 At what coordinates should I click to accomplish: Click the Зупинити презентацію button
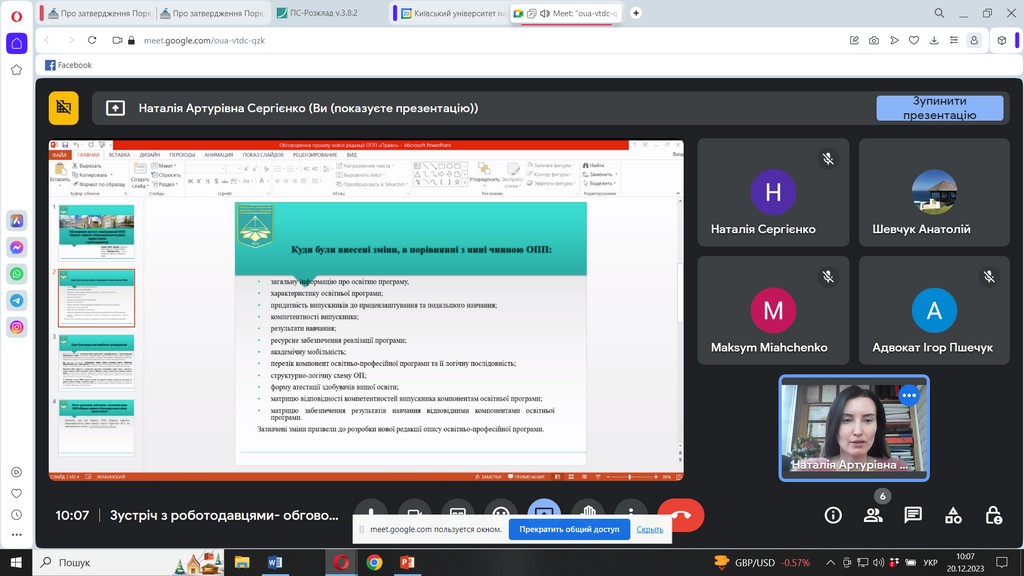tap(939, 108)
